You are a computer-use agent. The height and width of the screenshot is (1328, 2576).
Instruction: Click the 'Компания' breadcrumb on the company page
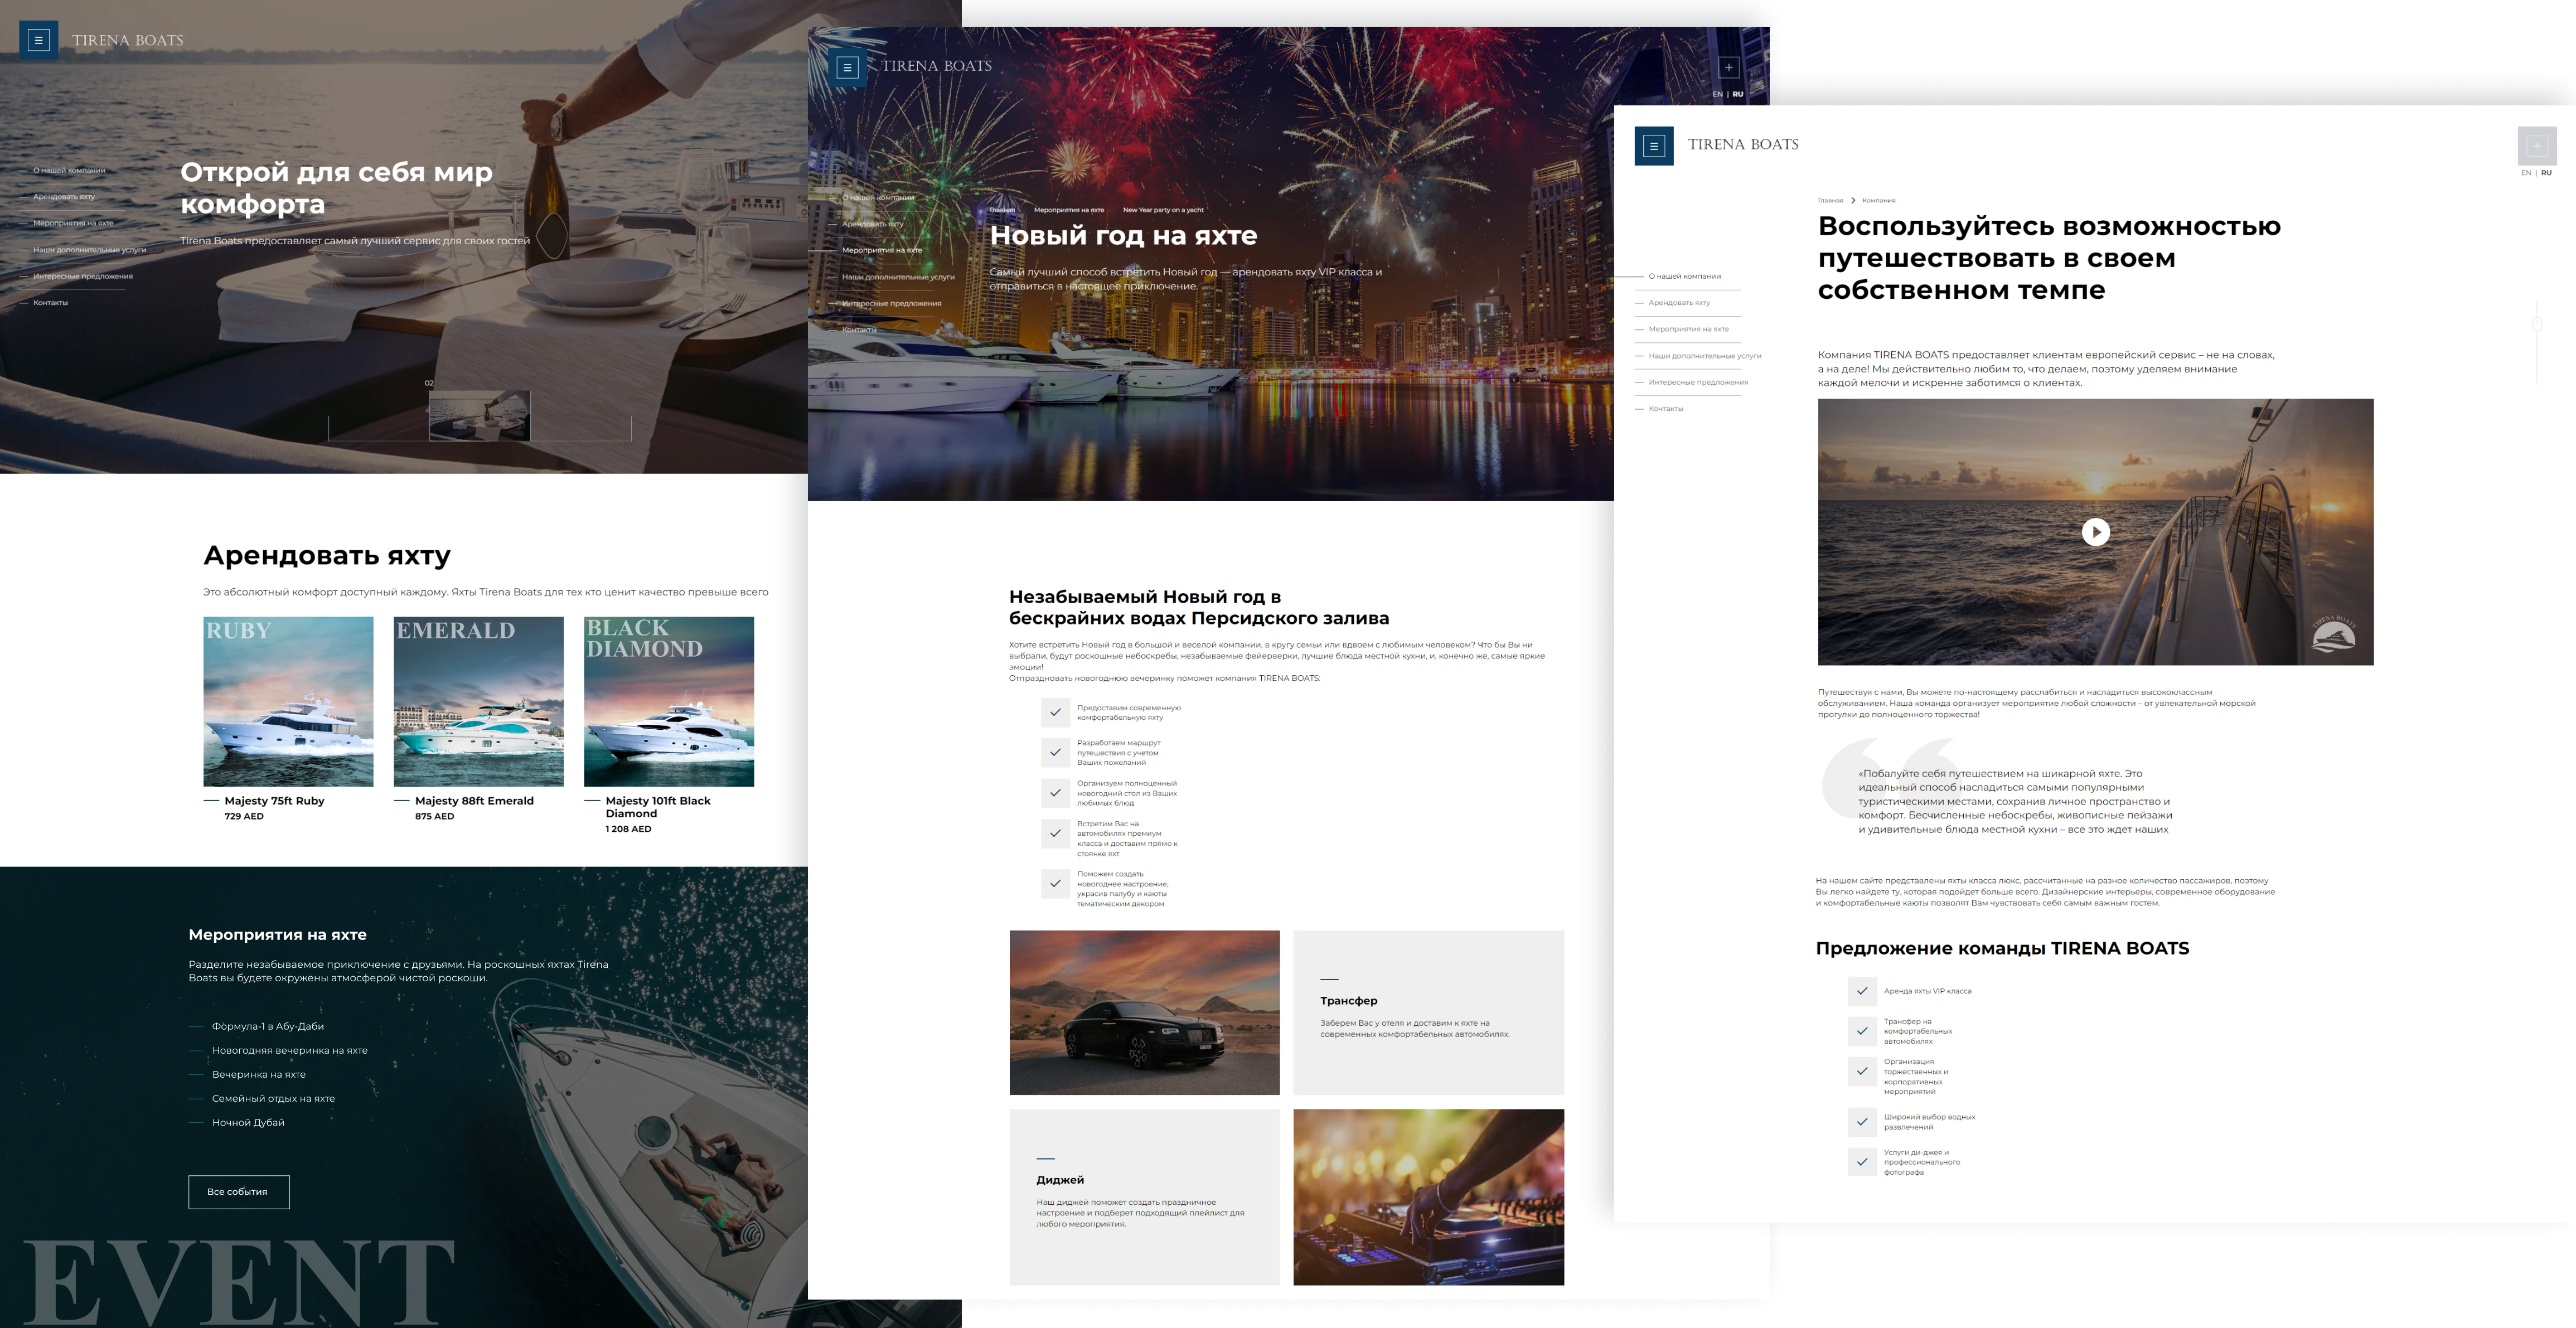(x=1879, y=201)
